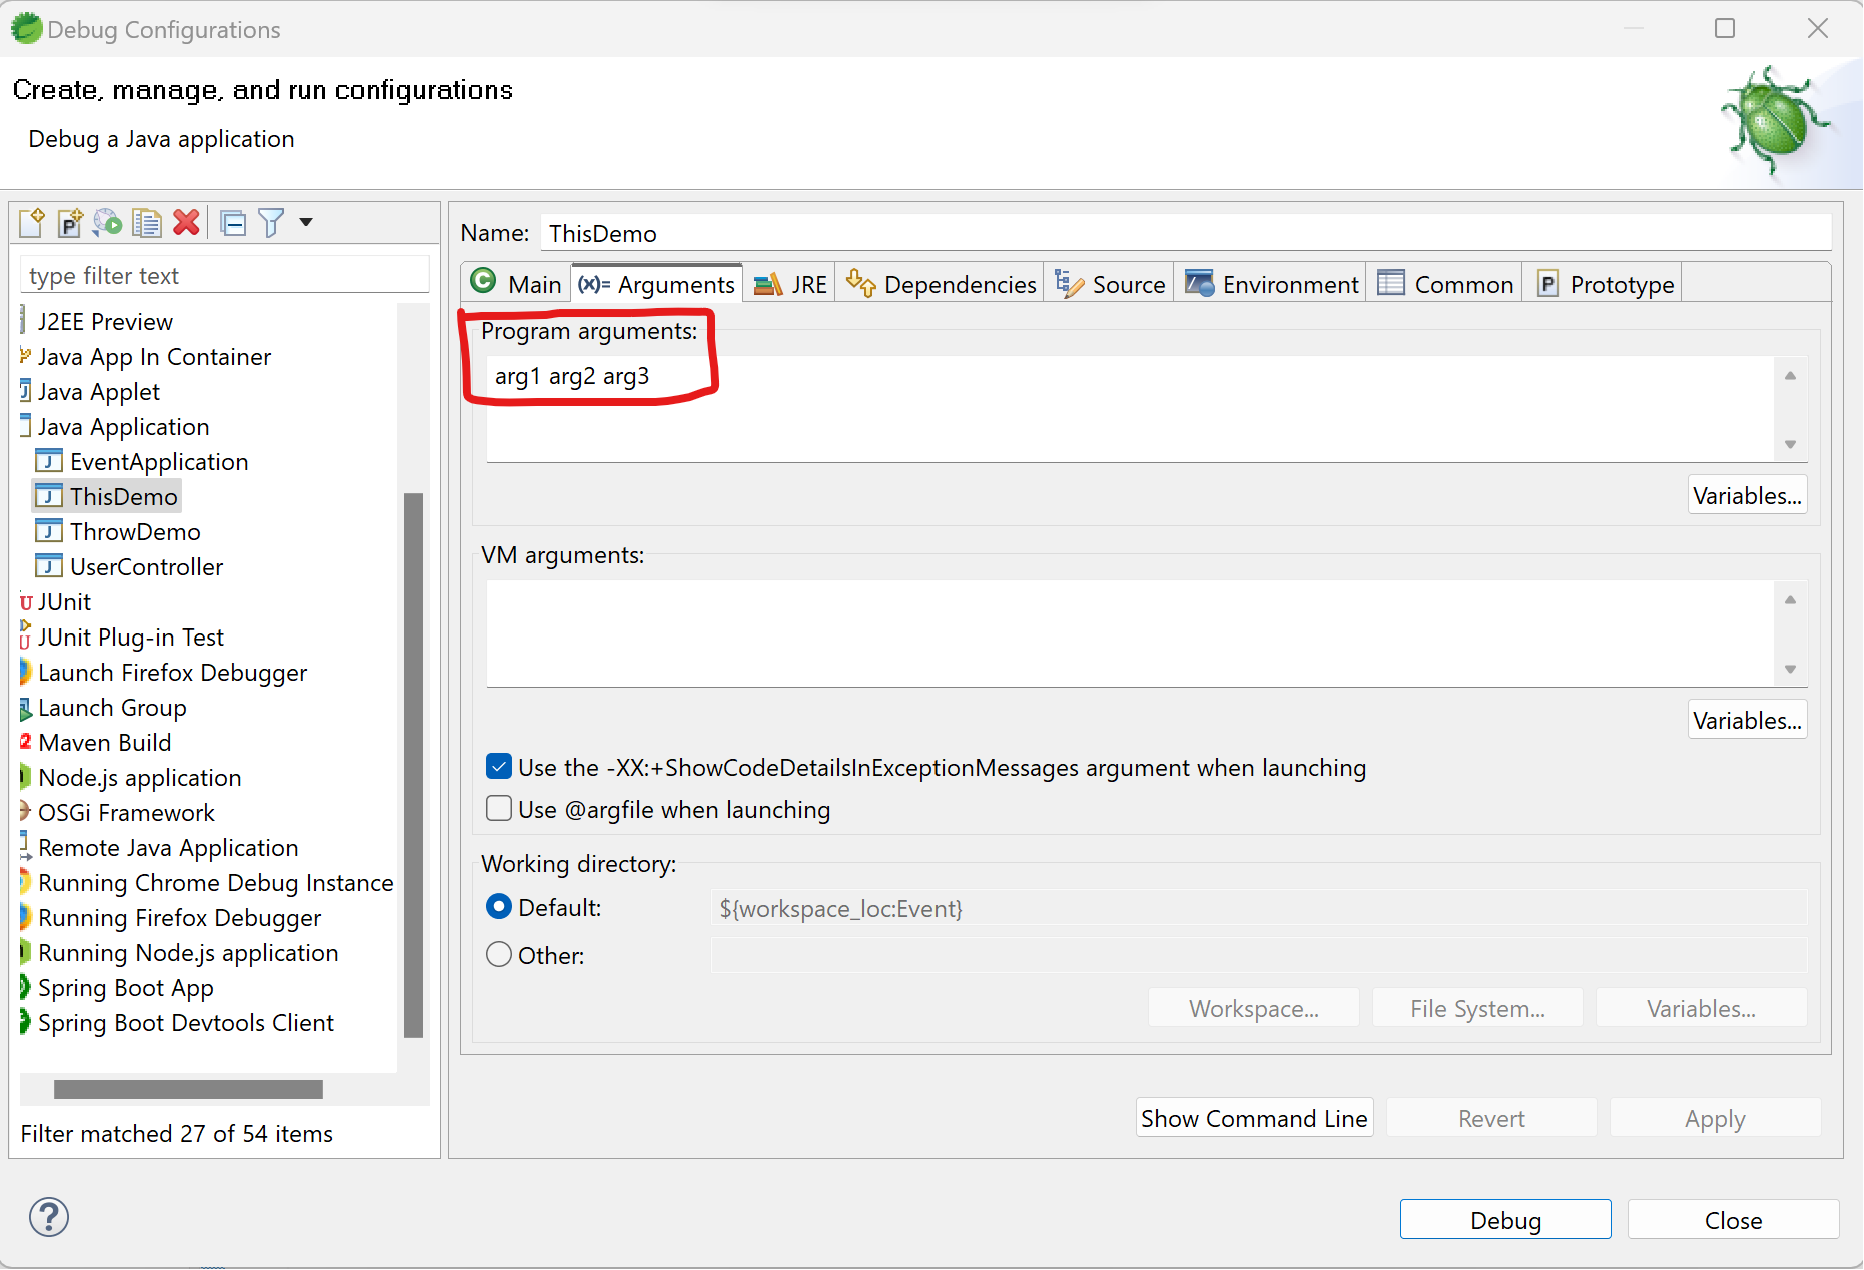This screenshot has height=1270, width=1864.
Task: Enable Use @argfile when launching
Action: click(x=499, y=808)
